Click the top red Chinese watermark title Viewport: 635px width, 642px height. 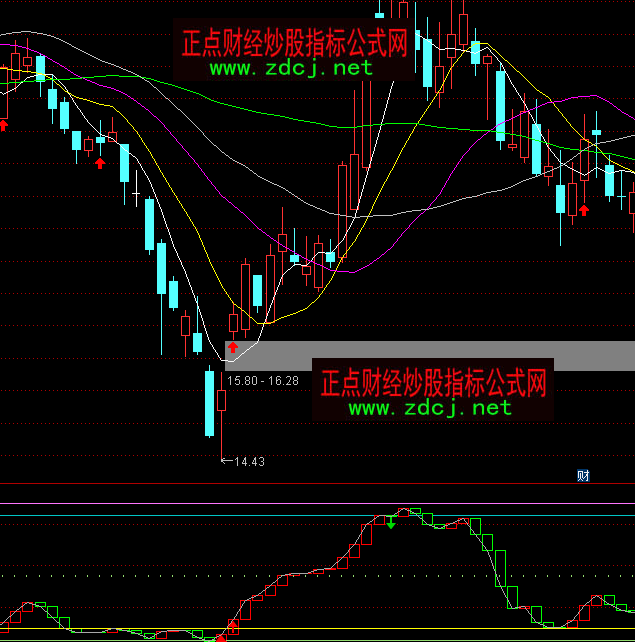coord(294,42)
